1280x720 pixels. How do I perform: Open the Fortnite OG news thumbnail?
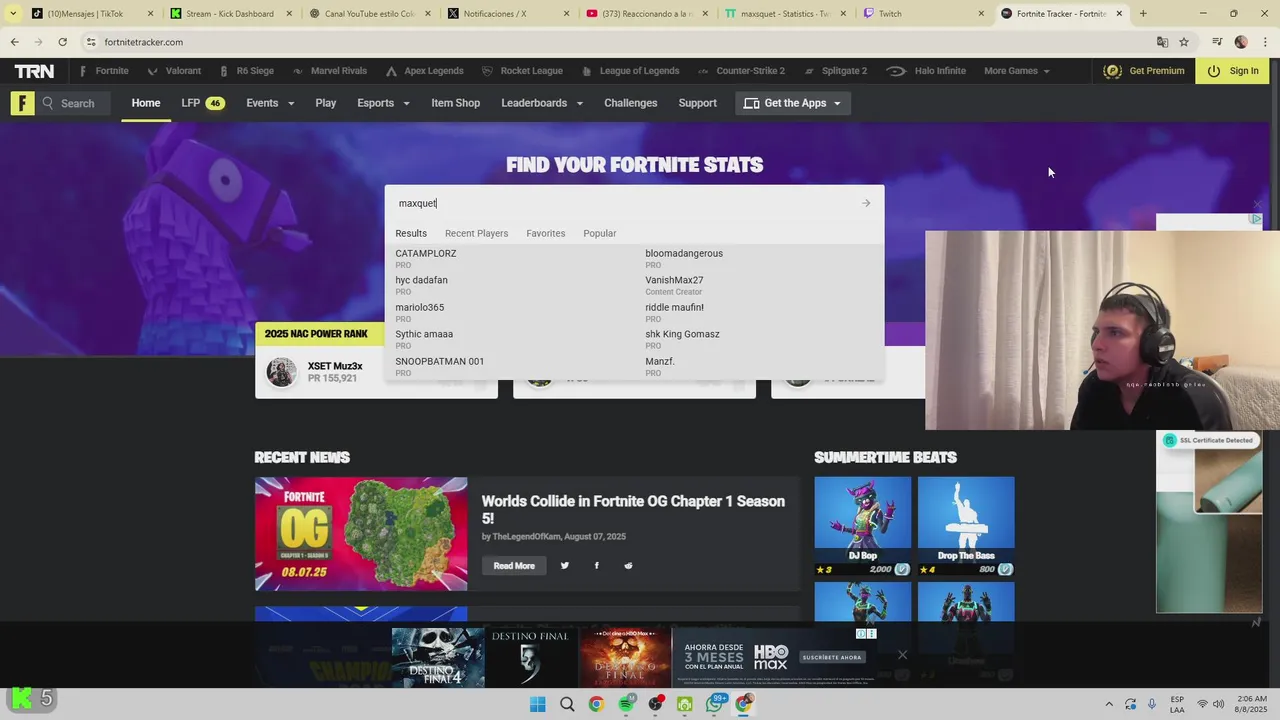[x=361, y=534]
